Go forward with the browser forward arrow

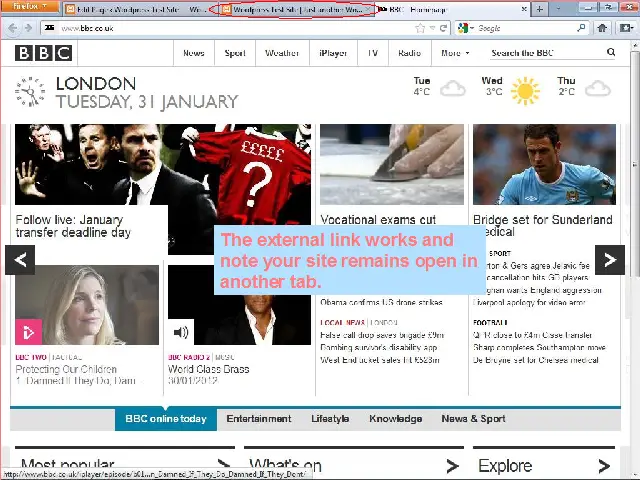[x=28, y=28]
